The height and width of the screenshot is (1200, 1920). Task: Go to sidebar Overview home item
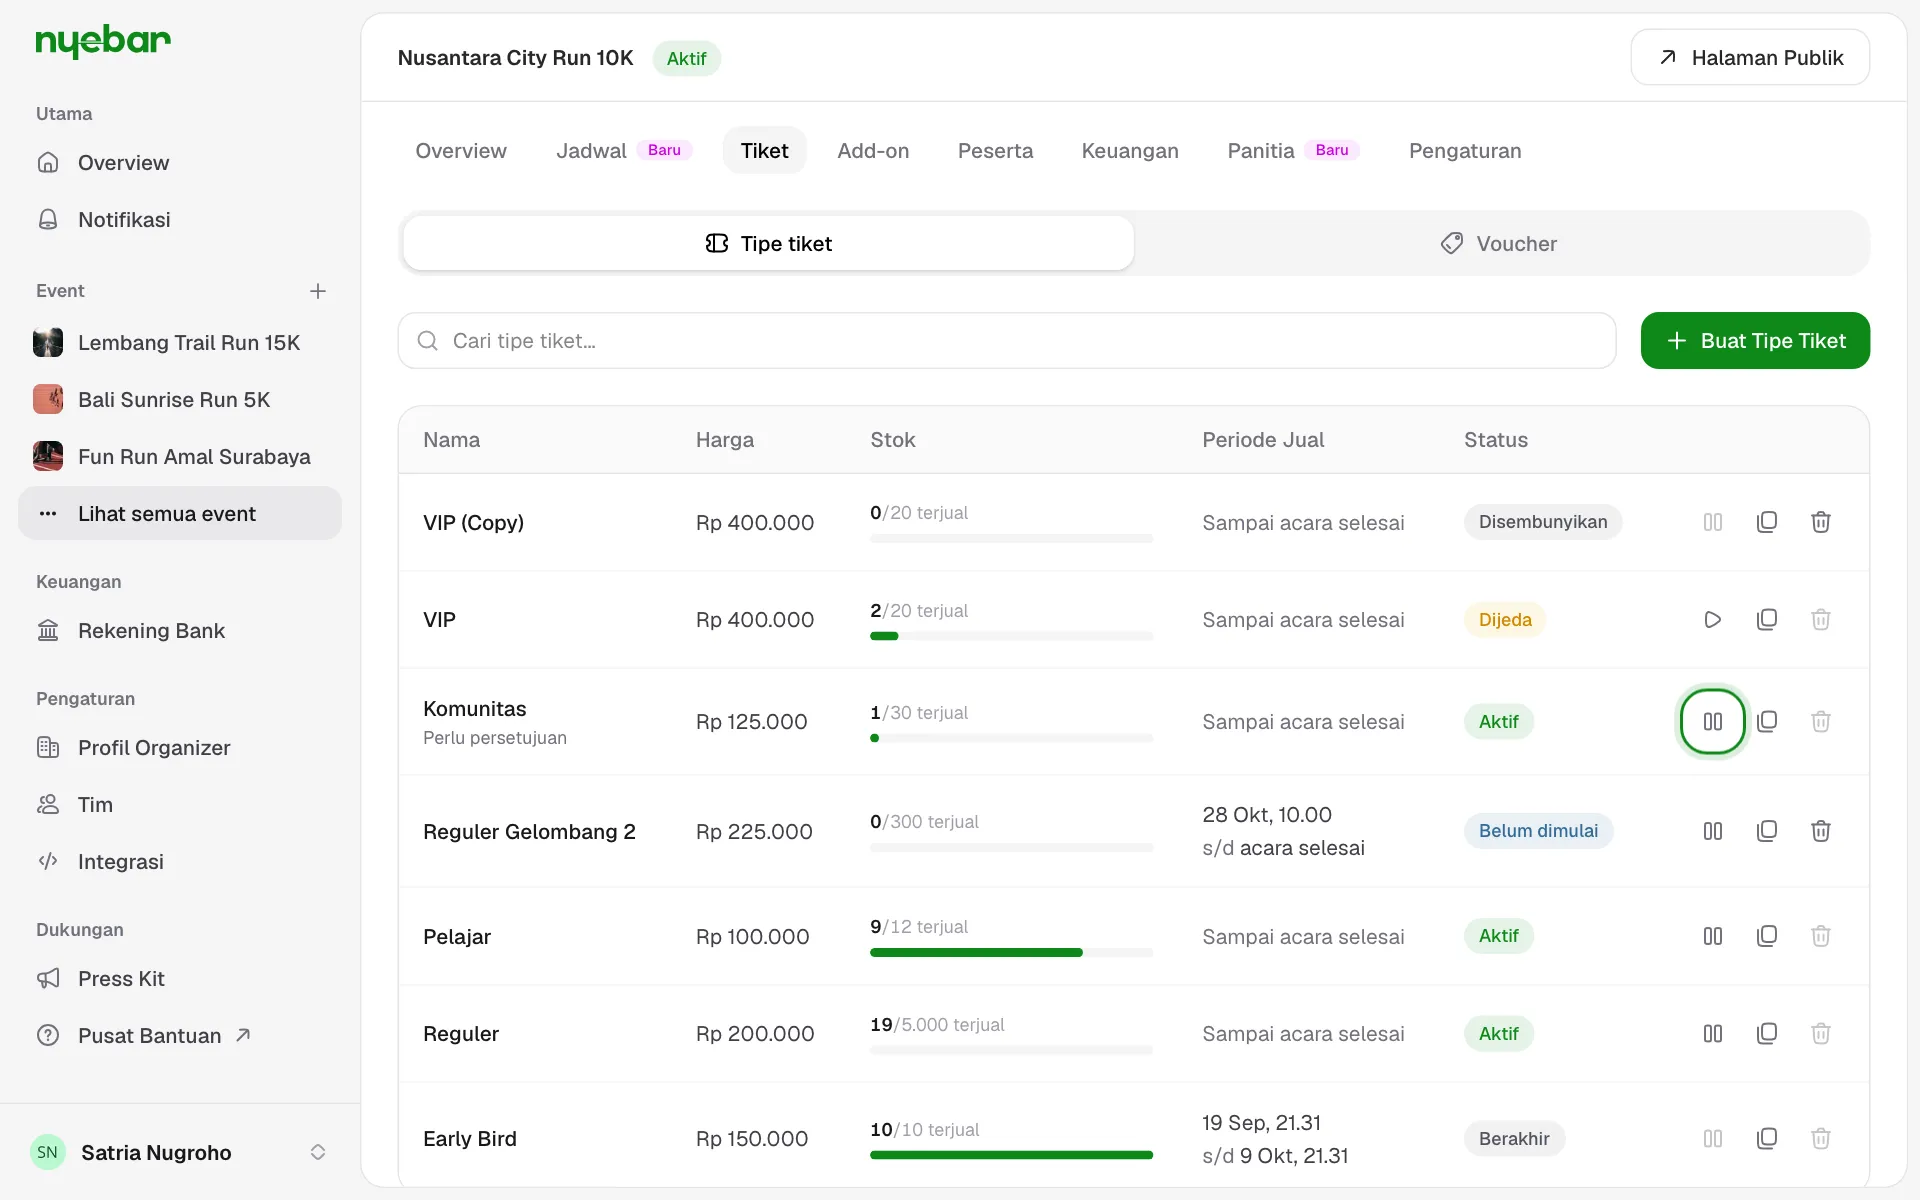click(180, 163)
